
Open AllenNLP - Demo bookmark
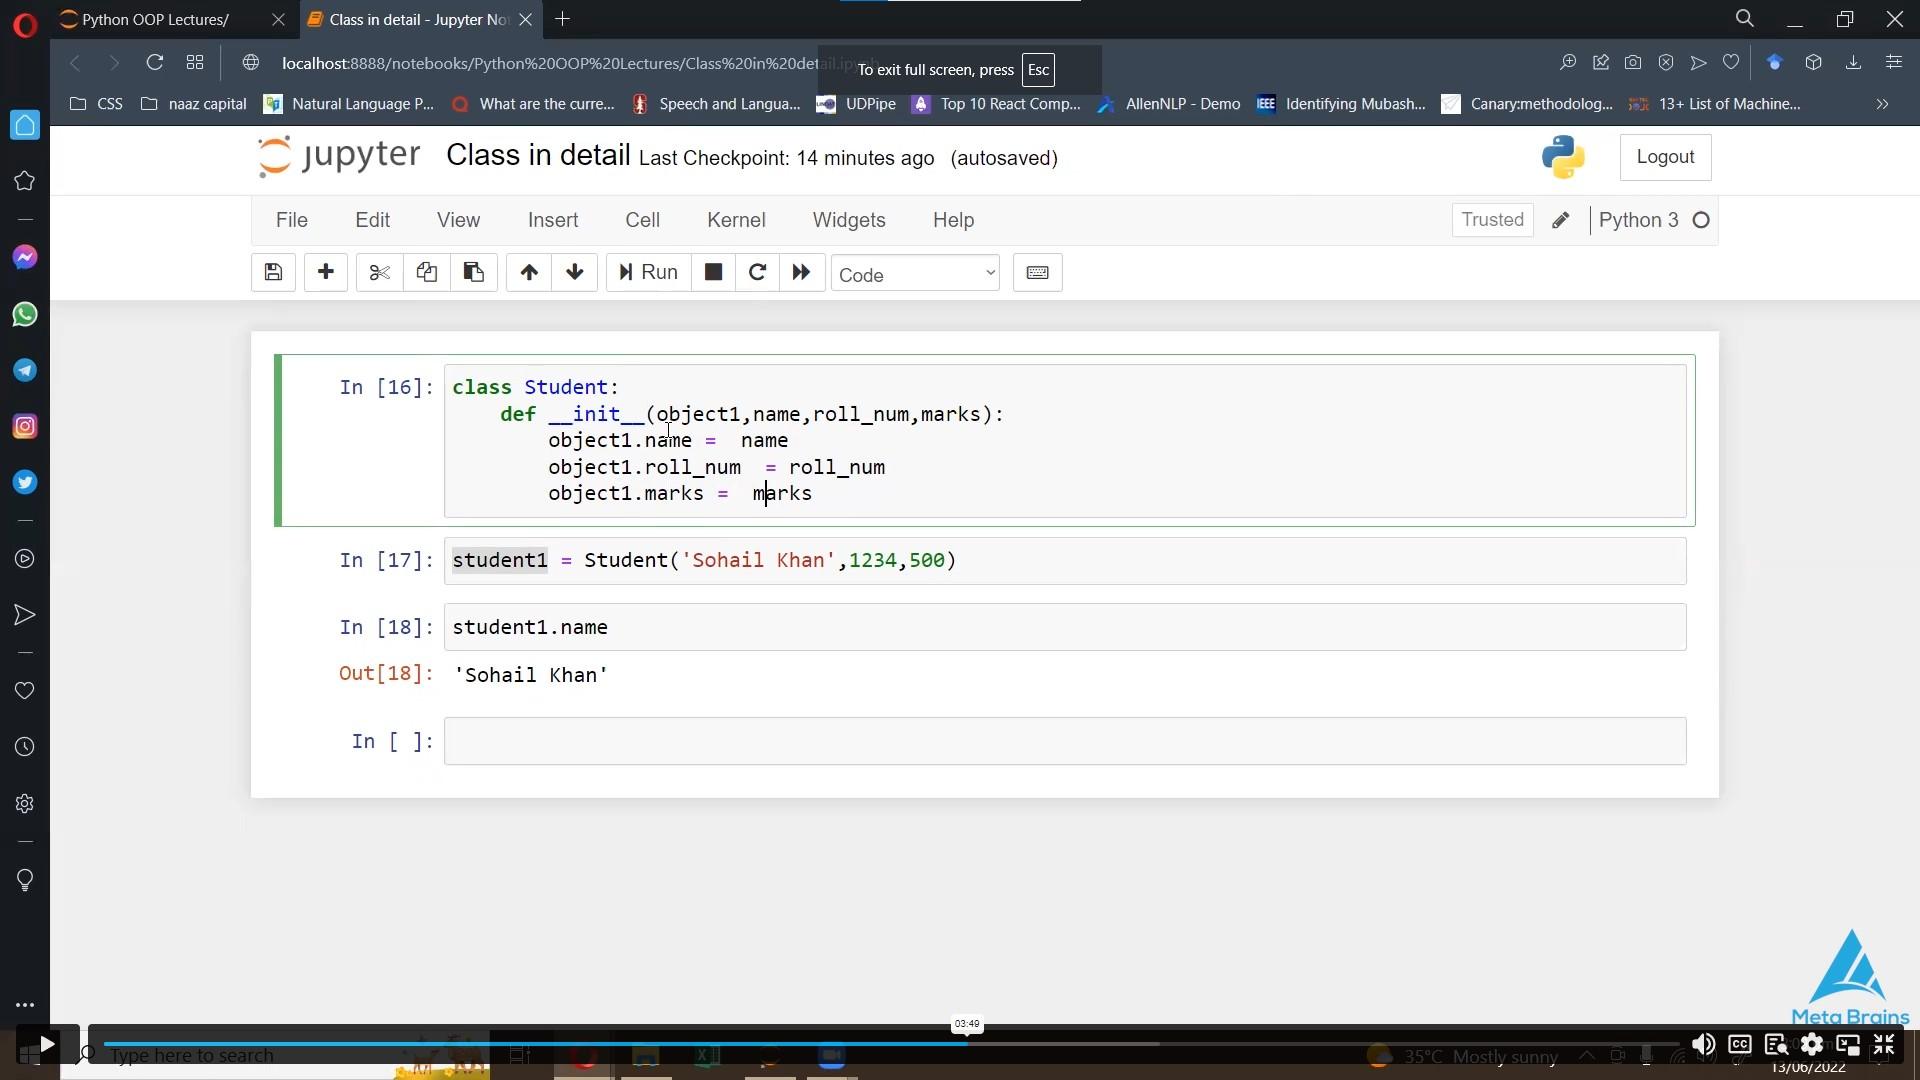[1169, 104]
